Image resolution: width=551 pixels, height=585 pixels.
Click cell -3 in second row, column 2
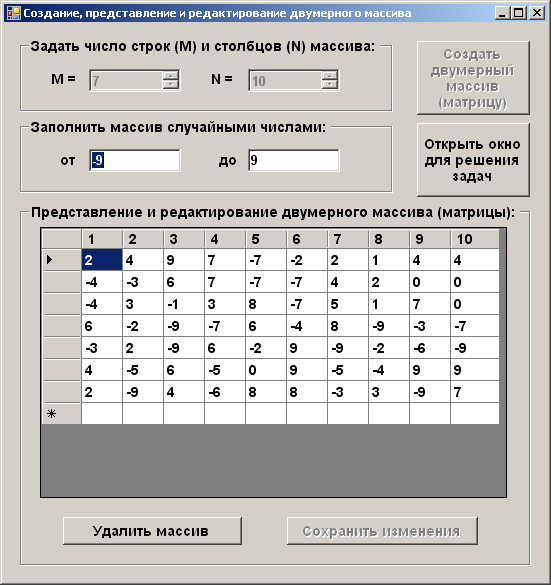[x=143, y=282]
